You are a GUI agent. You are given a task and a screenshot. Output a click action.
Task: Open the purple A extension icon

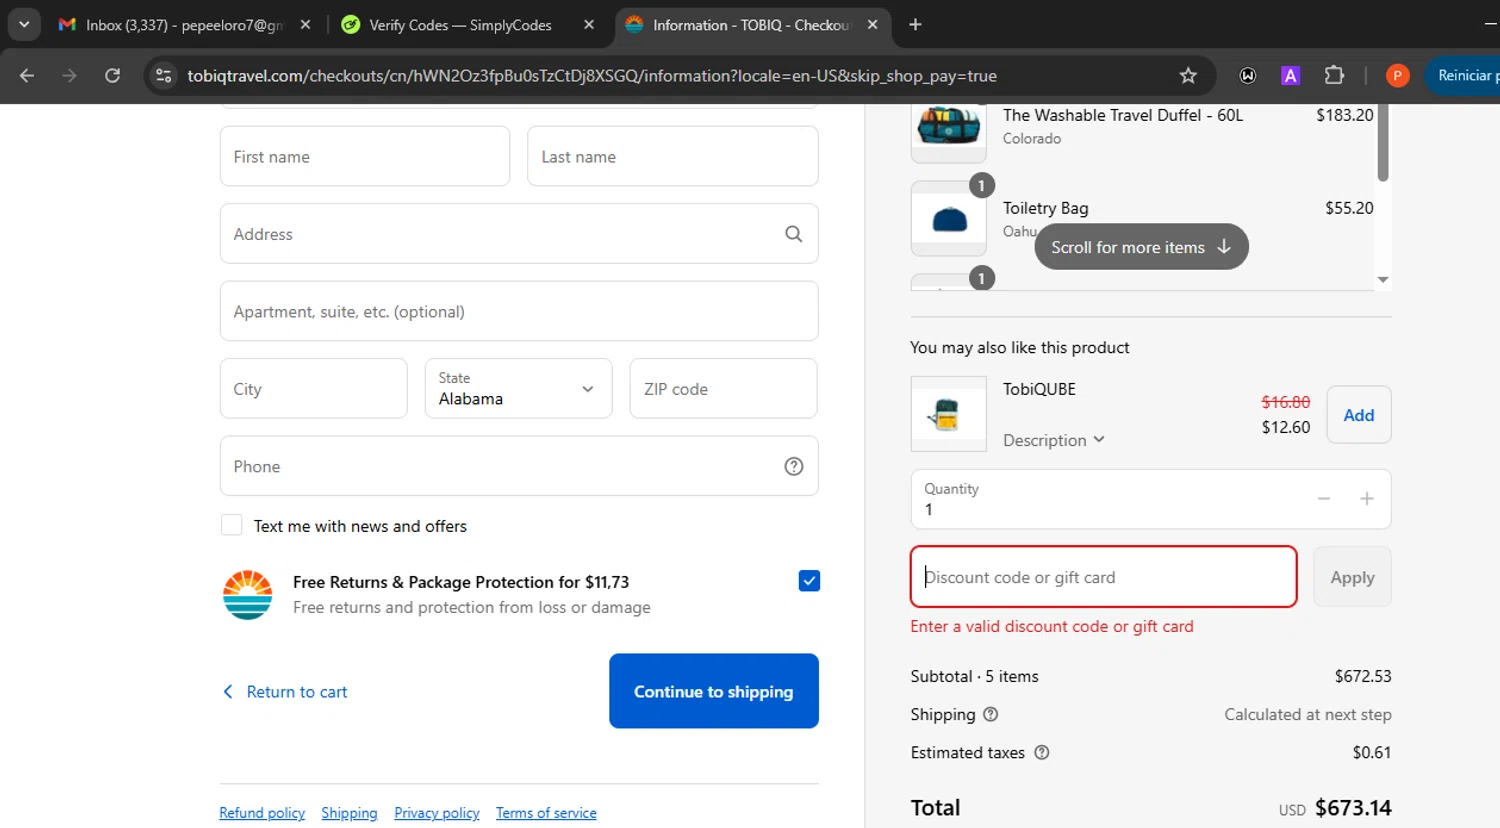coord(1291,76)
